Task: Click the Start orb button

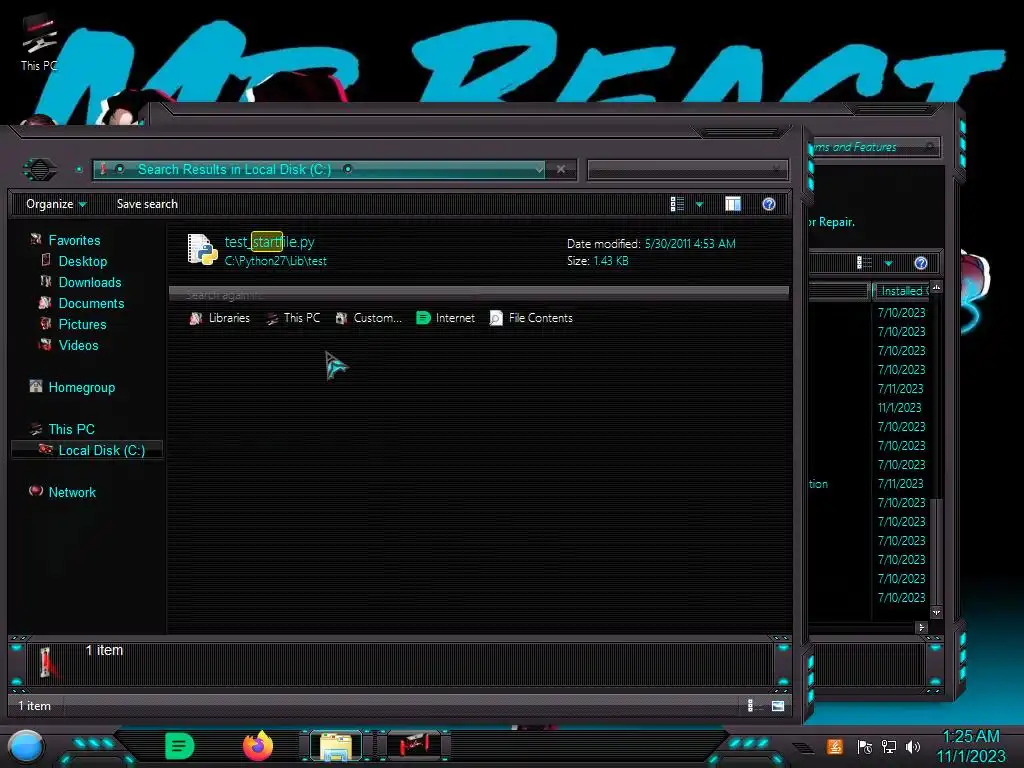Action: pyautogui.click(x=26, y=747)
